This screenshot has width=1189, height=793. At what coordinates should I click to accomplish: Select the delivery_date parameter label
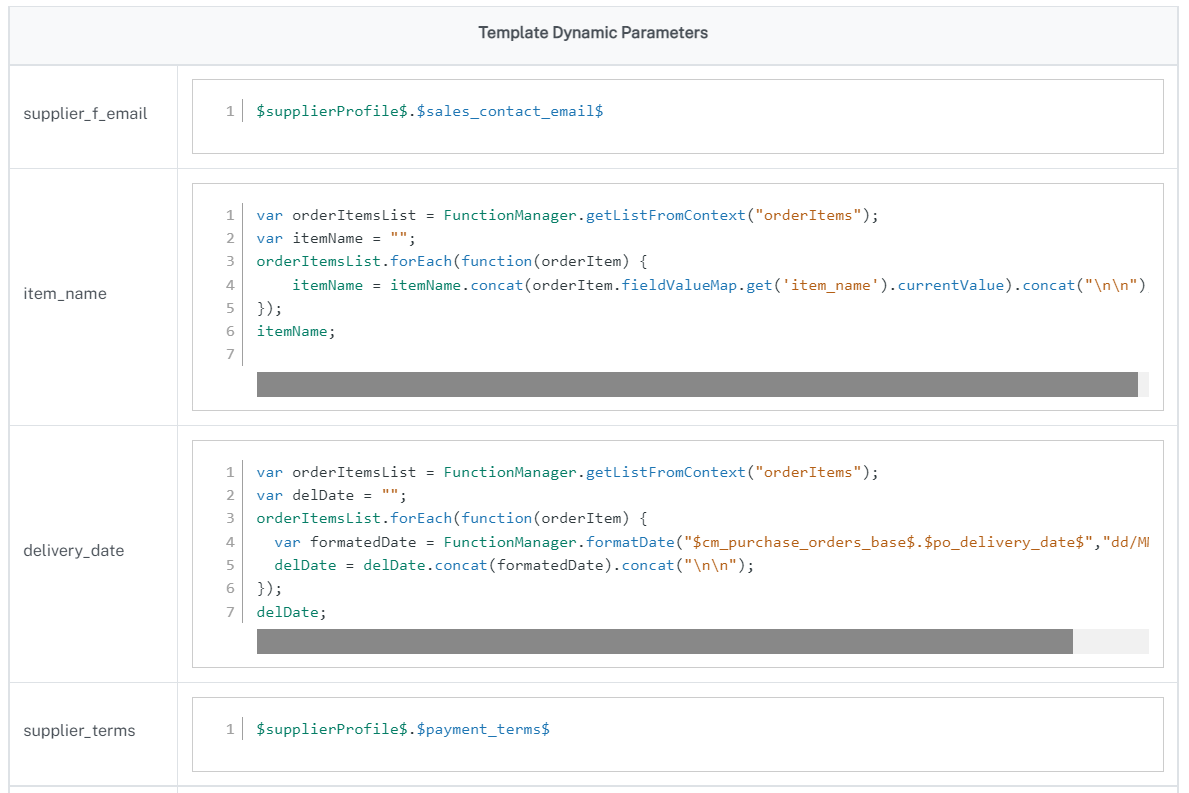coord(73,551)
